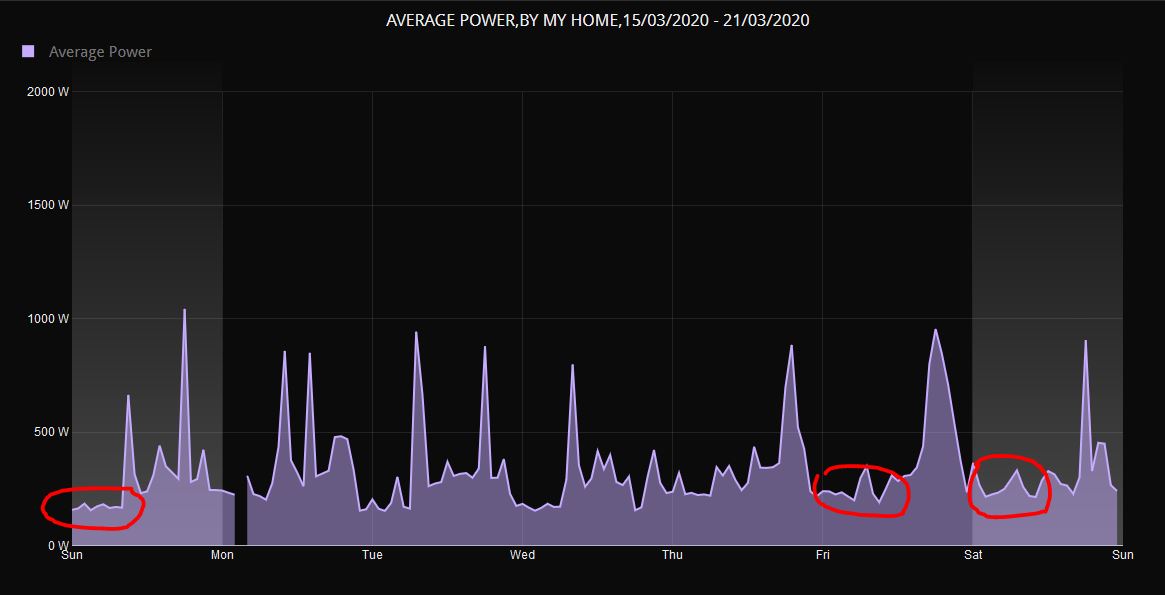Toggle the Average Power legend label
Viewport: 1165px width, 595px height.
(100, 52)
